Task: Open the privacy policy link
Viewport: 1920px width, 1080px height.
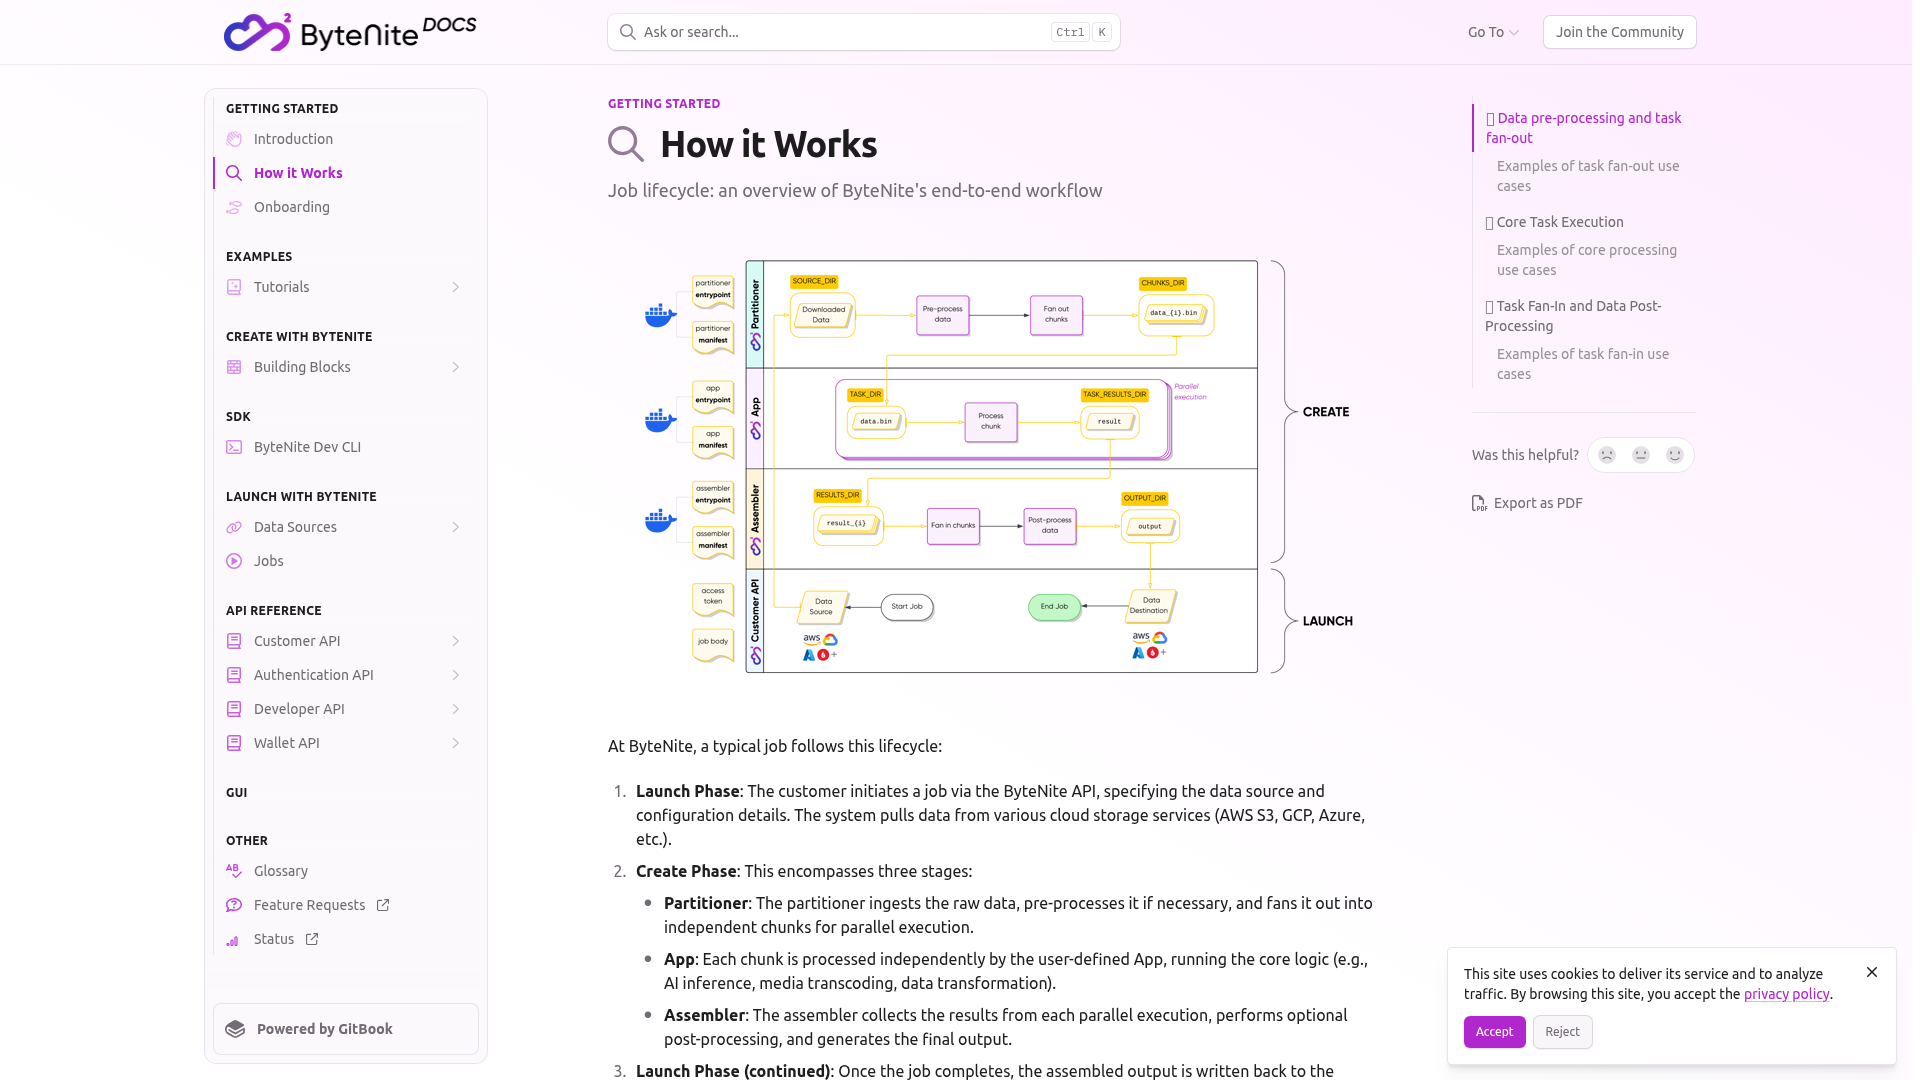Action: pyautogui.click(x=1786, y=994)
